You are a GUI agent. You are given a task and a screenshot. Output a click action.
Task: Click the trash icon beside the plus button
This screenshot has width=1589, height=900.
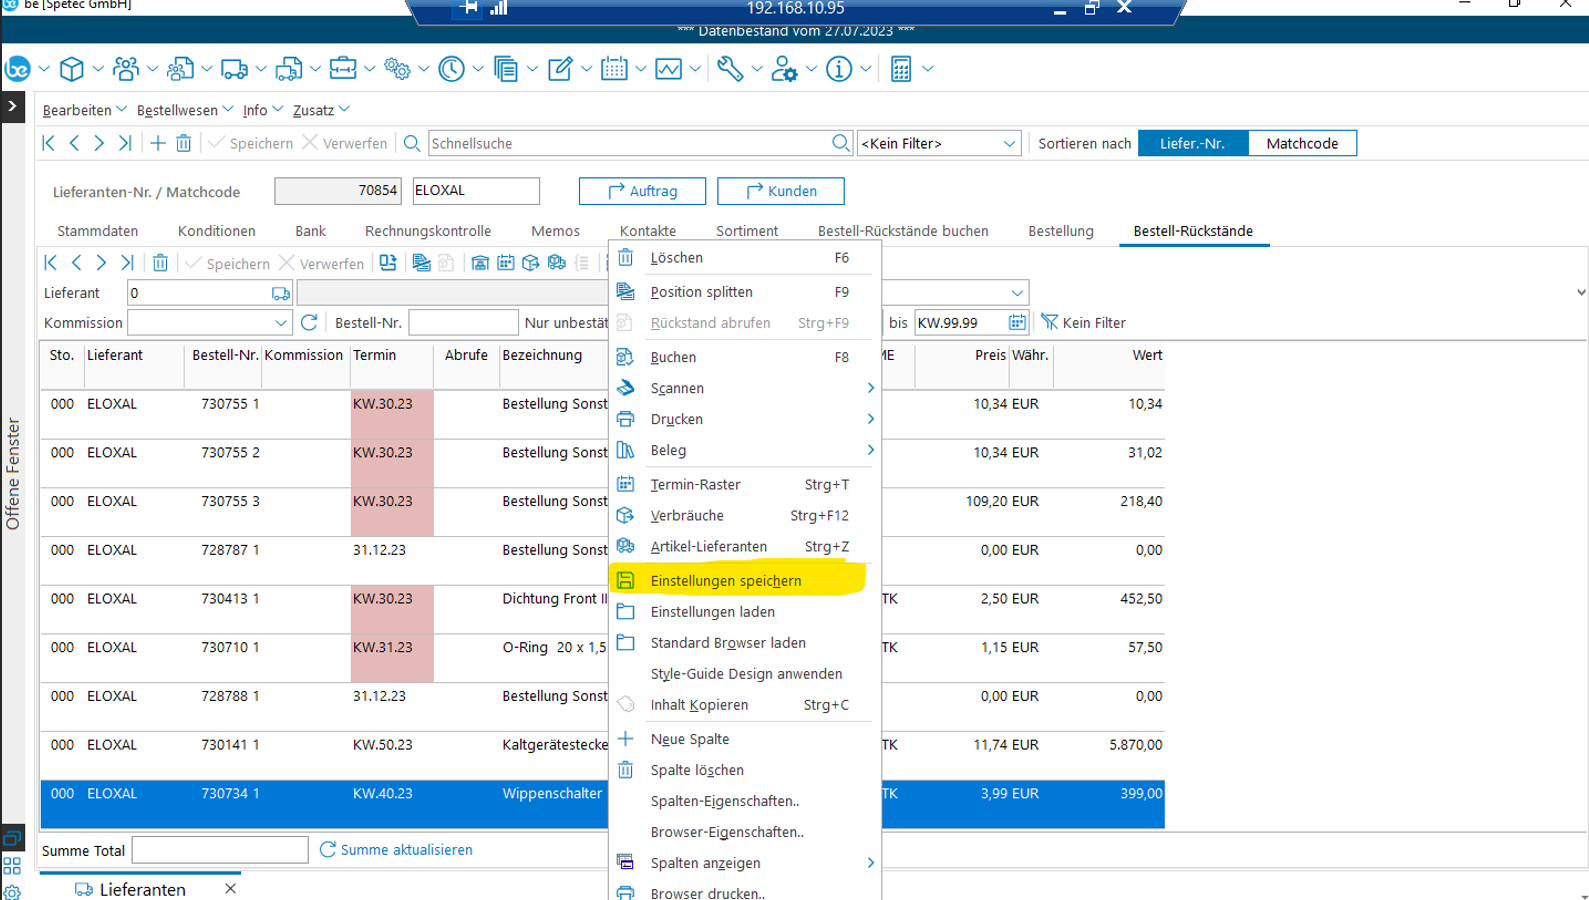184,143
